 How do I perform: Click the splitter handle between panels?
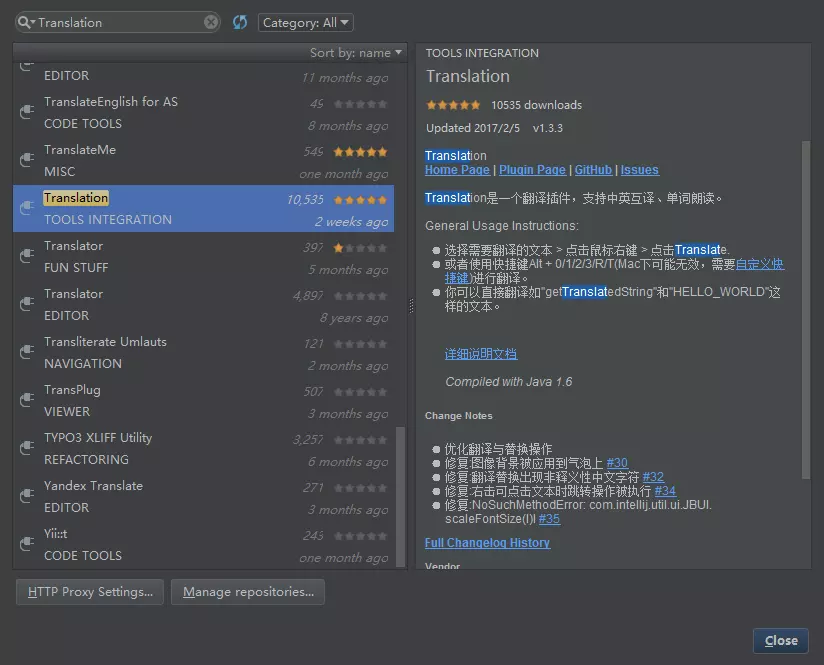(411, 305)
